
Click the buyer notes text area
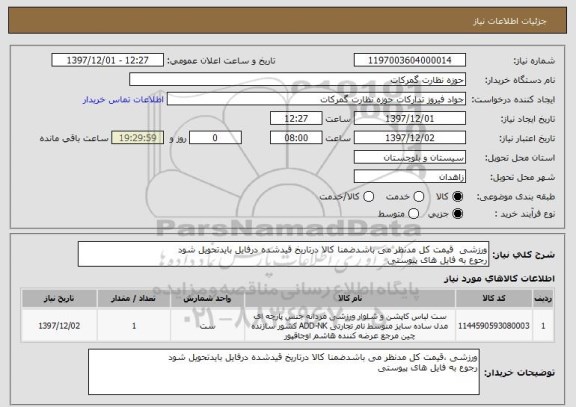[x=284, y=372]
